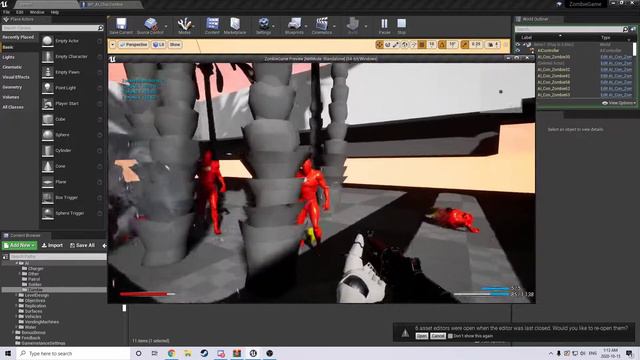Screen dimensions: 640x360
Task: Click the translate gizmo icon in viewport bar
Action: (379, 44)
